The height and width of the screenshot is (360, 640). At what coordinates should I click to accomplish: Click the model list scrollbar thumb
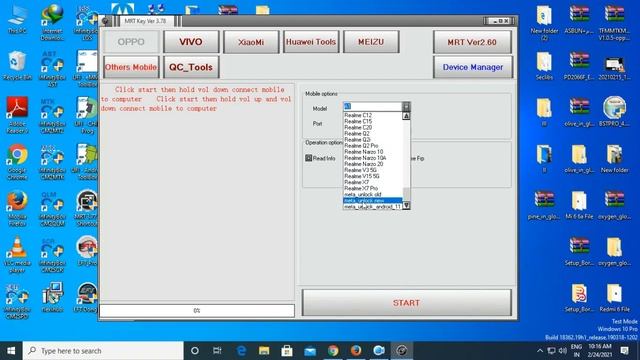(x=406, y=194)
